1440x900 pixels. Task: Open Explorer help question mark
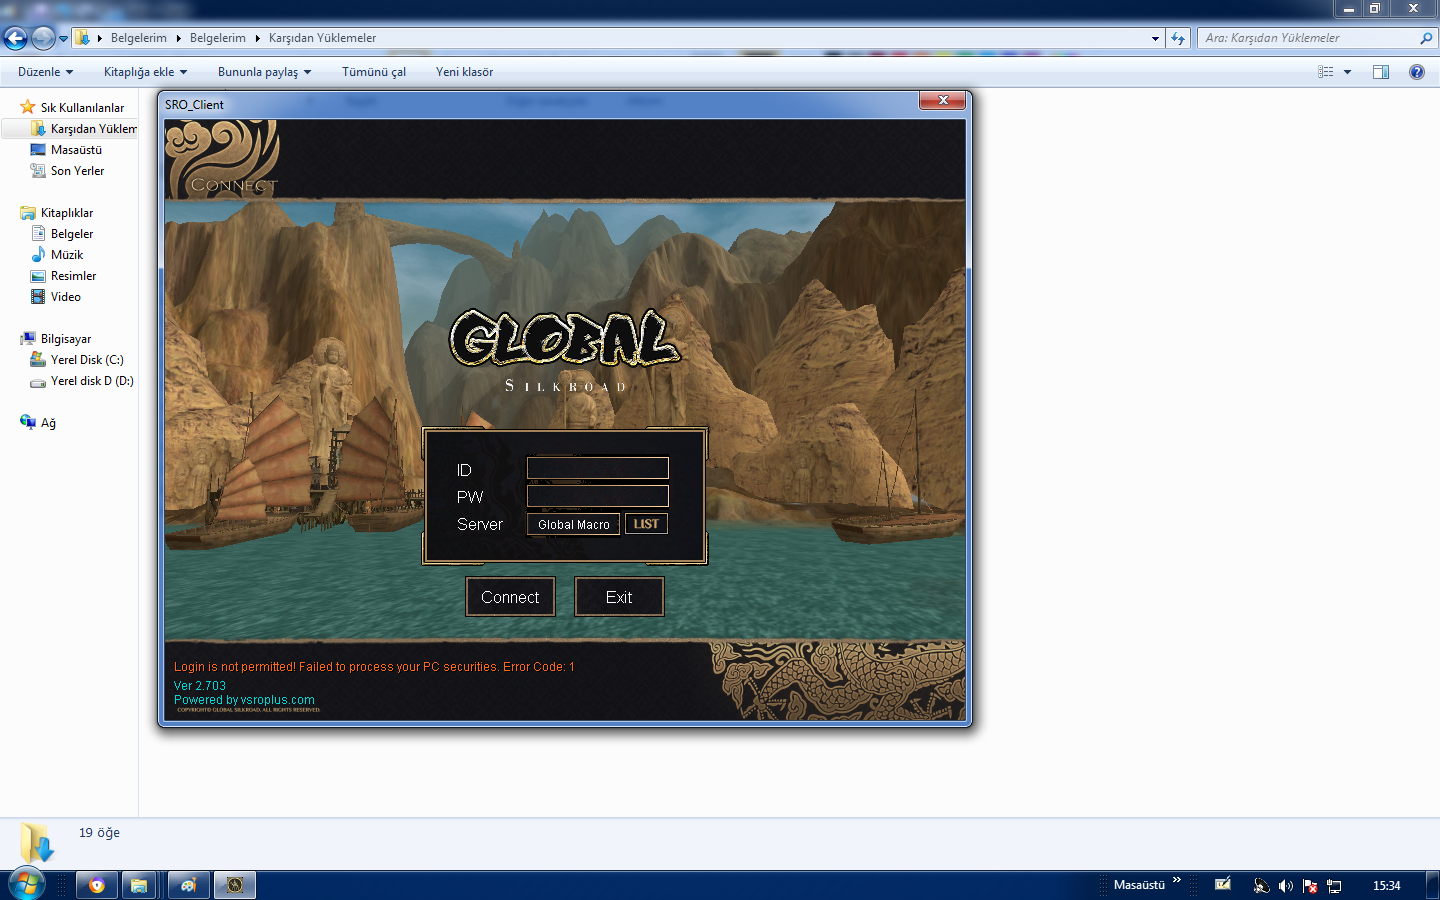pos(1417,72)
